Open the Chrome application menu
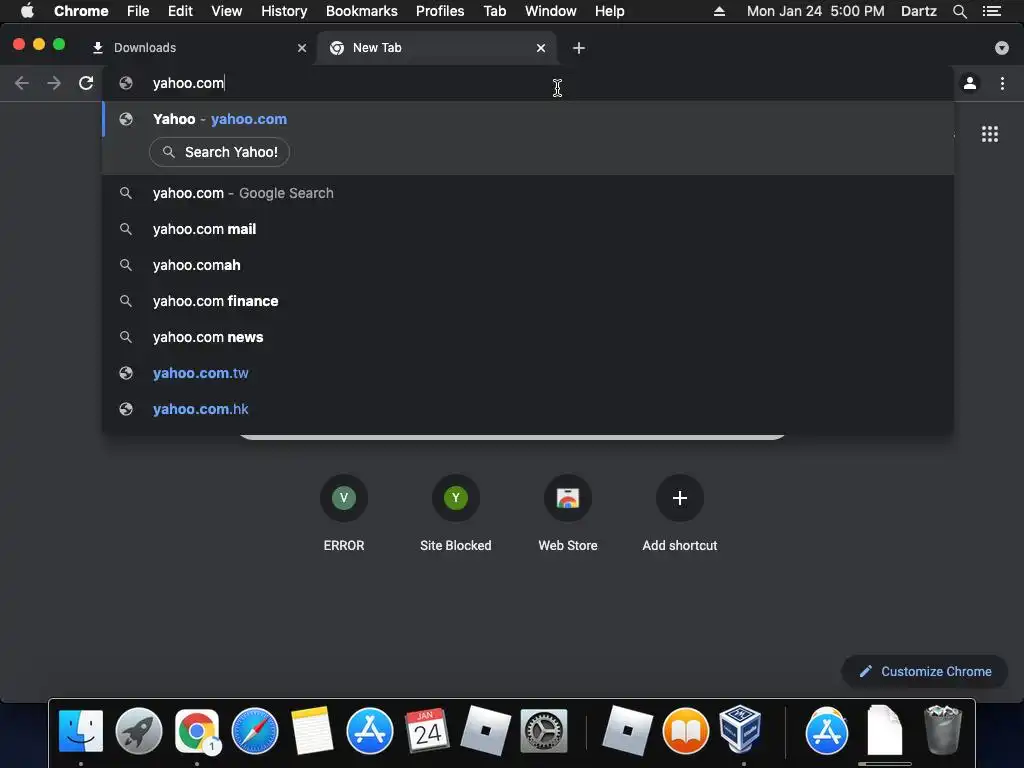1024x768 pixels. (x=81, y=11)
